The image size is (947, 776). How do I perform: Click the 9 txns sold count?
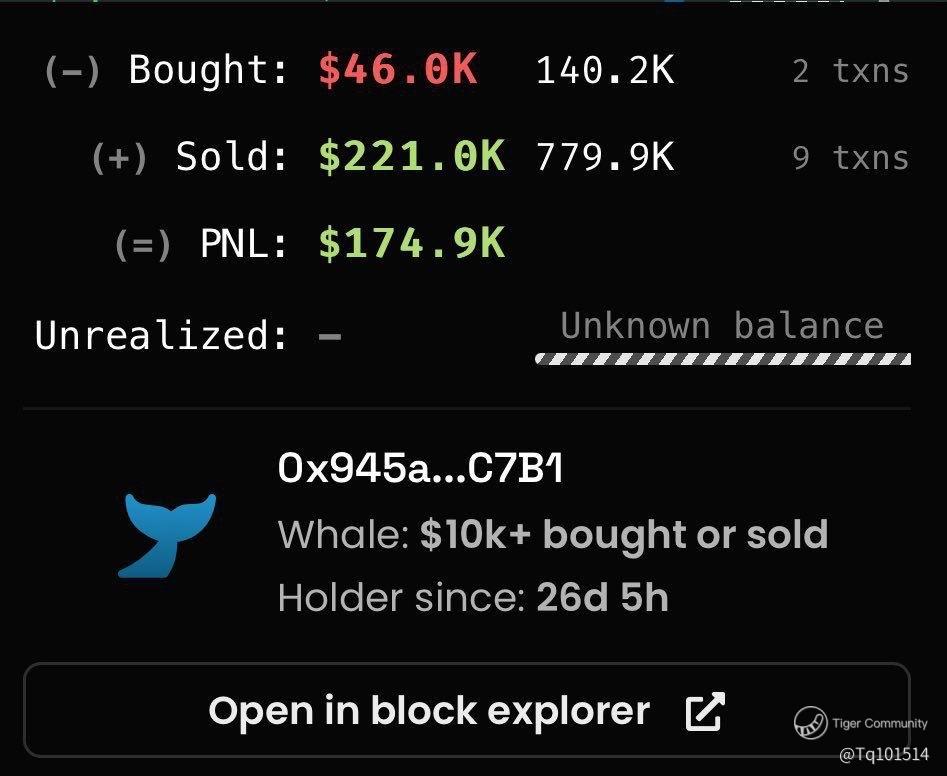click(x=850, y=158)
